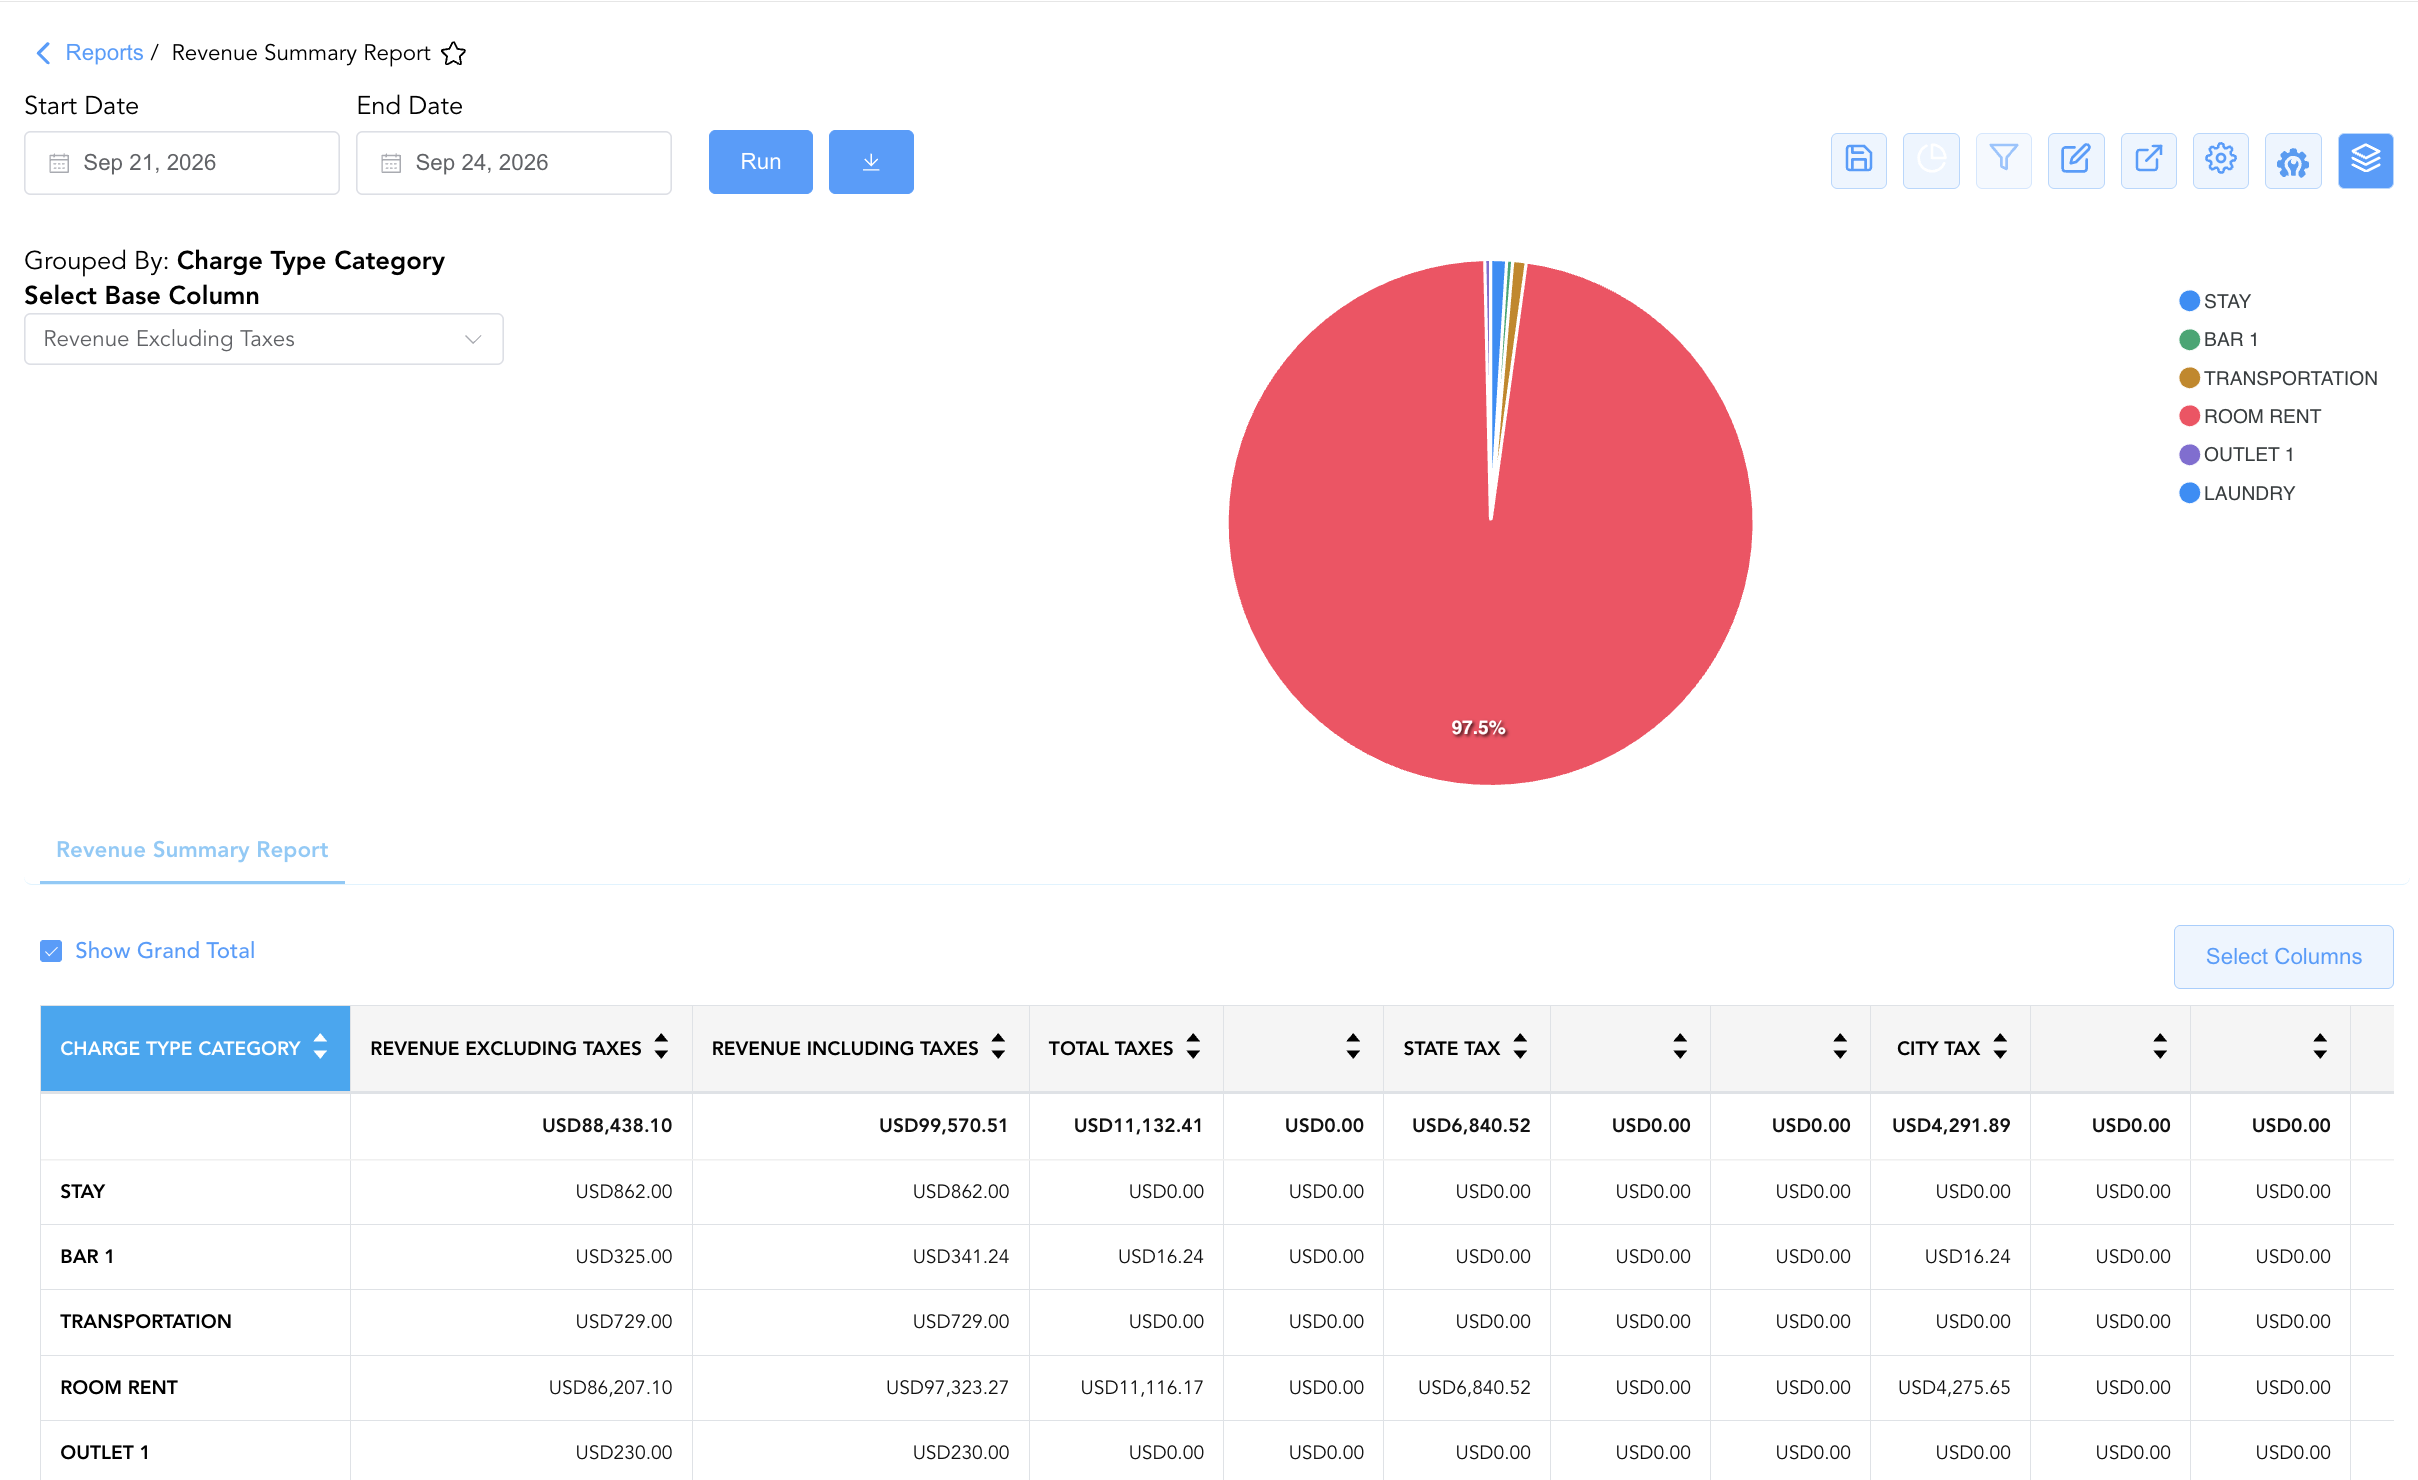Click the Show Grand Total label
Image resolution: width=2418 pixels, height=1480 pixels.
coord(165,950)
